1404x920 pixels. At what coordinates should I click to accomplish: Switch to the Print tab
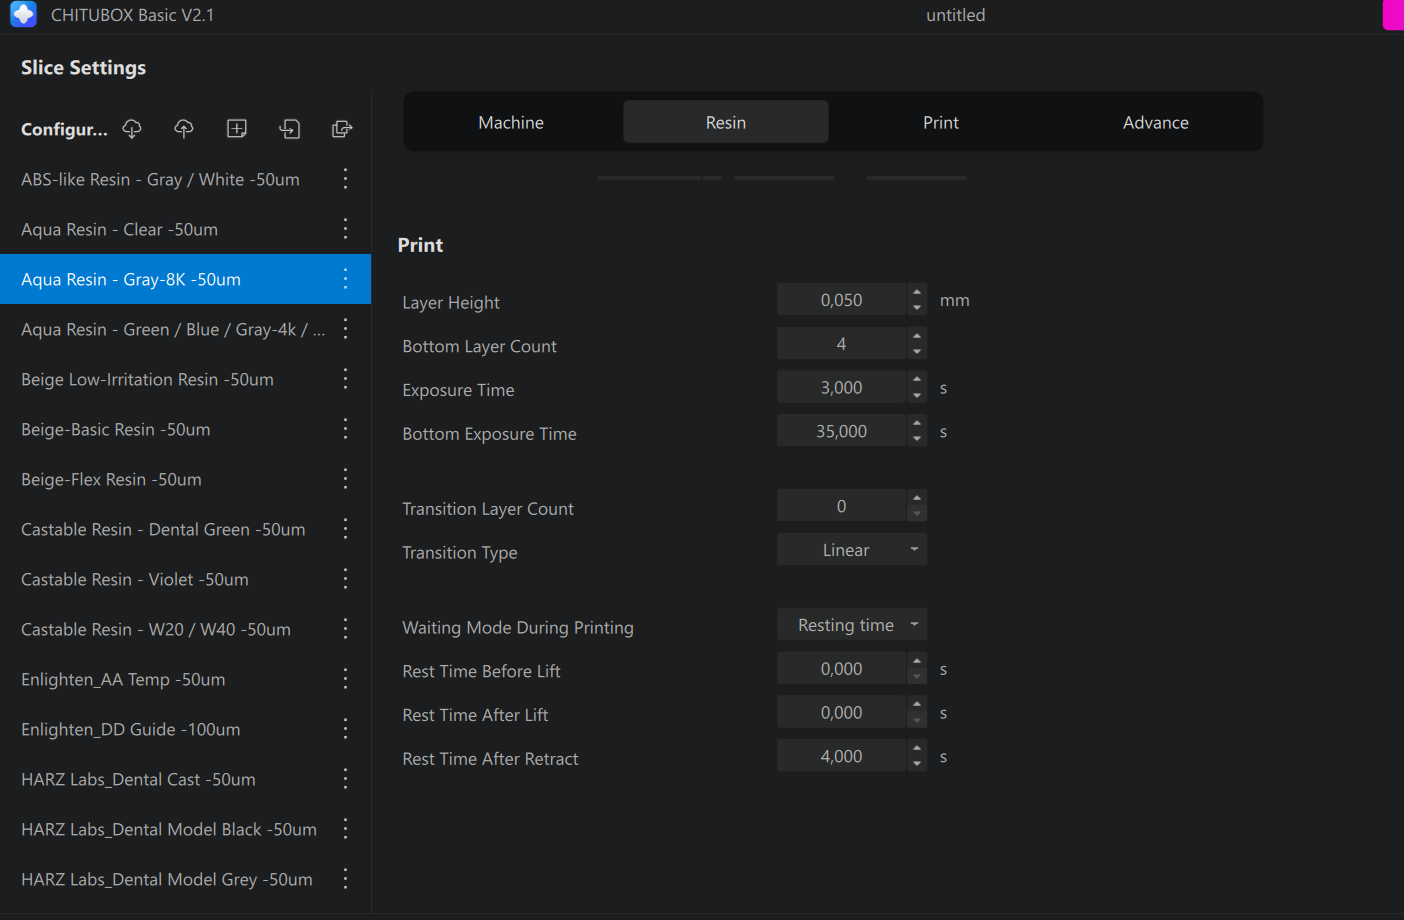click(x=941, y=122)
